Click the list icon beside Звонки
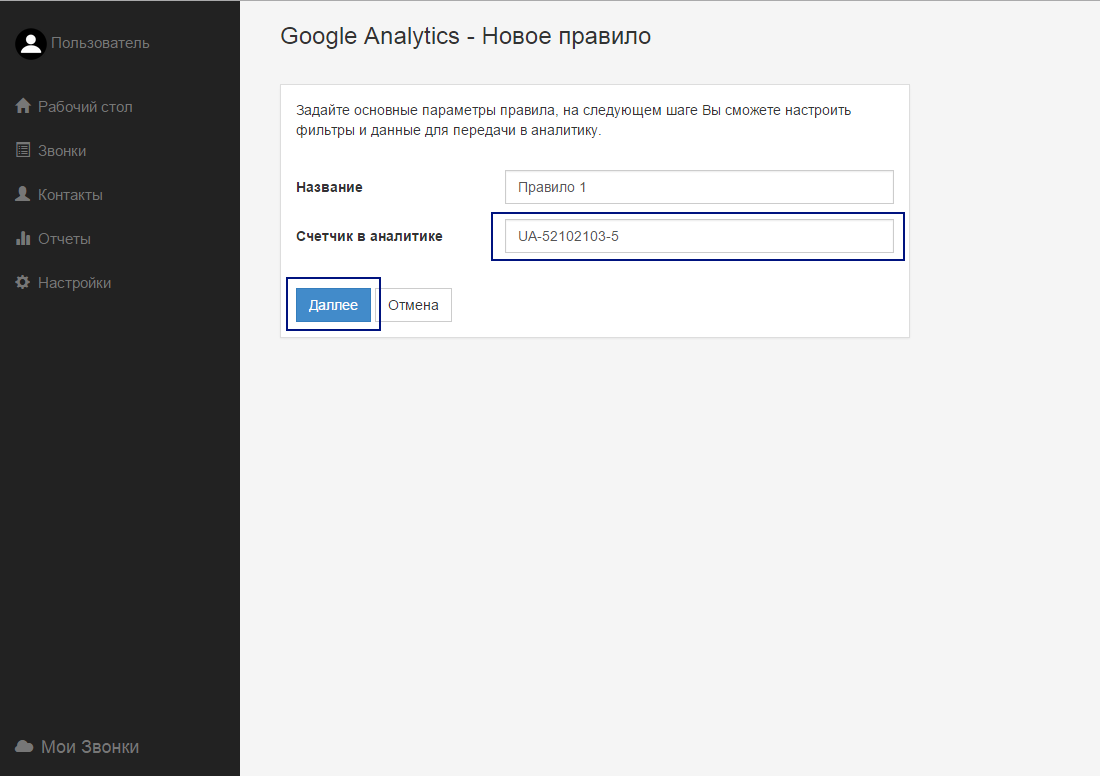This screenshot has width=1100, height=776. pyautogui.click(x=23, y=150)
